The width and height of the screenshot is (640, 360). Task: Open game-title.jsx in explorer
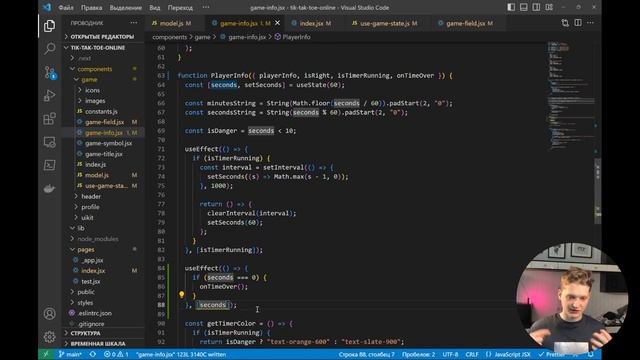(x=104, y=154)
